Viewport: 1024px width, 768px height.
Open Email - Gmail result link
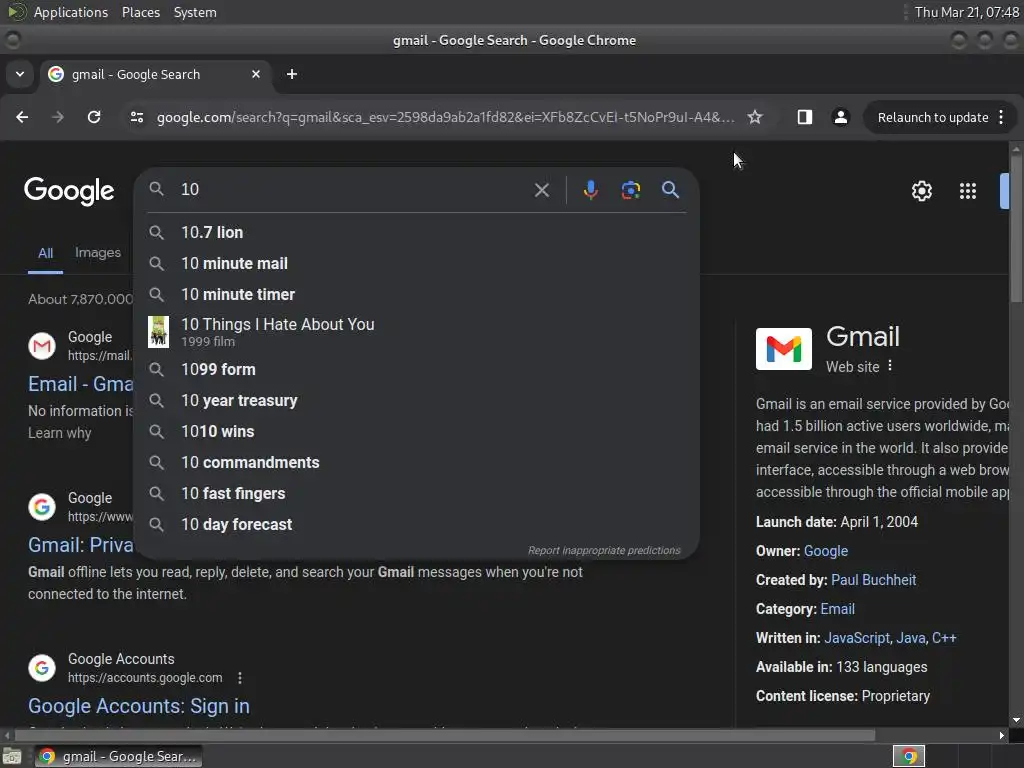[x=80, y=384]
